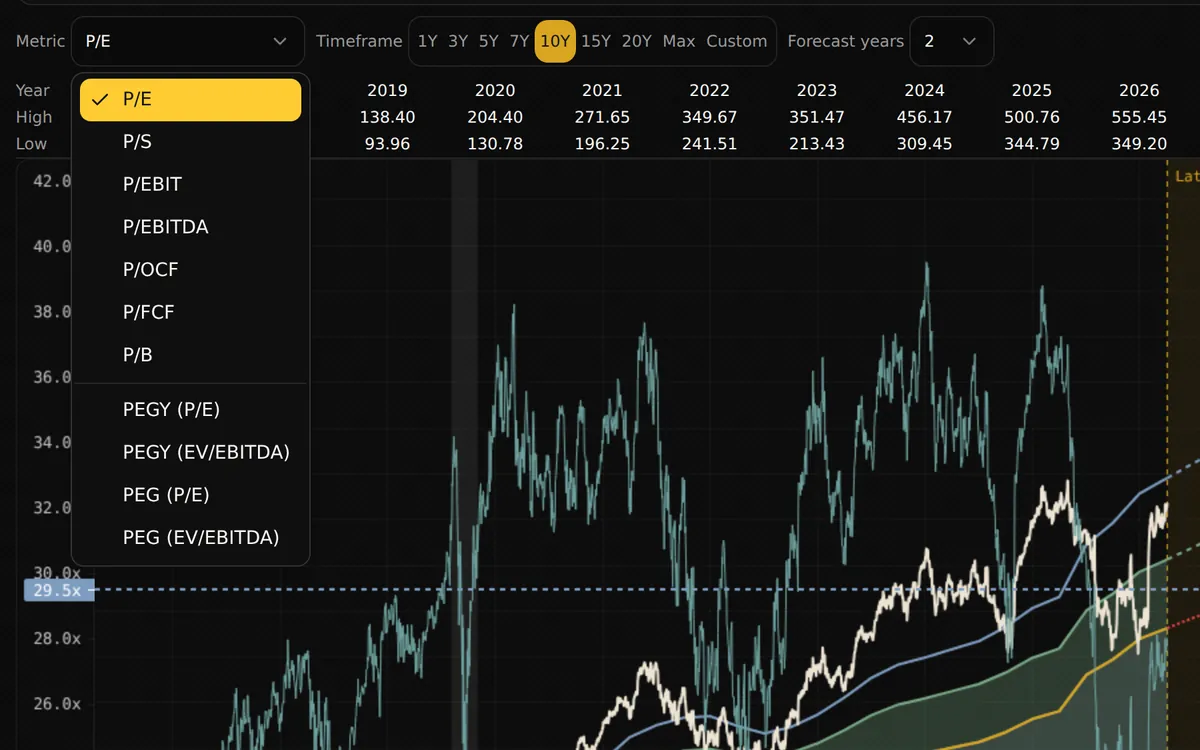
Task: Pick the P/FCF metric
Action: point(191,312)
